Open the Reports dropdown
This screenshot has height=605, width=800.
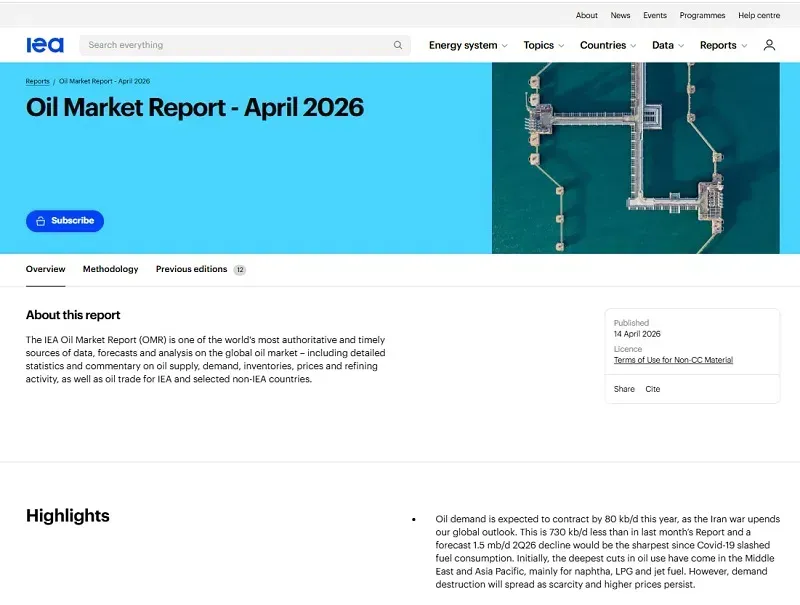point(723,45)
